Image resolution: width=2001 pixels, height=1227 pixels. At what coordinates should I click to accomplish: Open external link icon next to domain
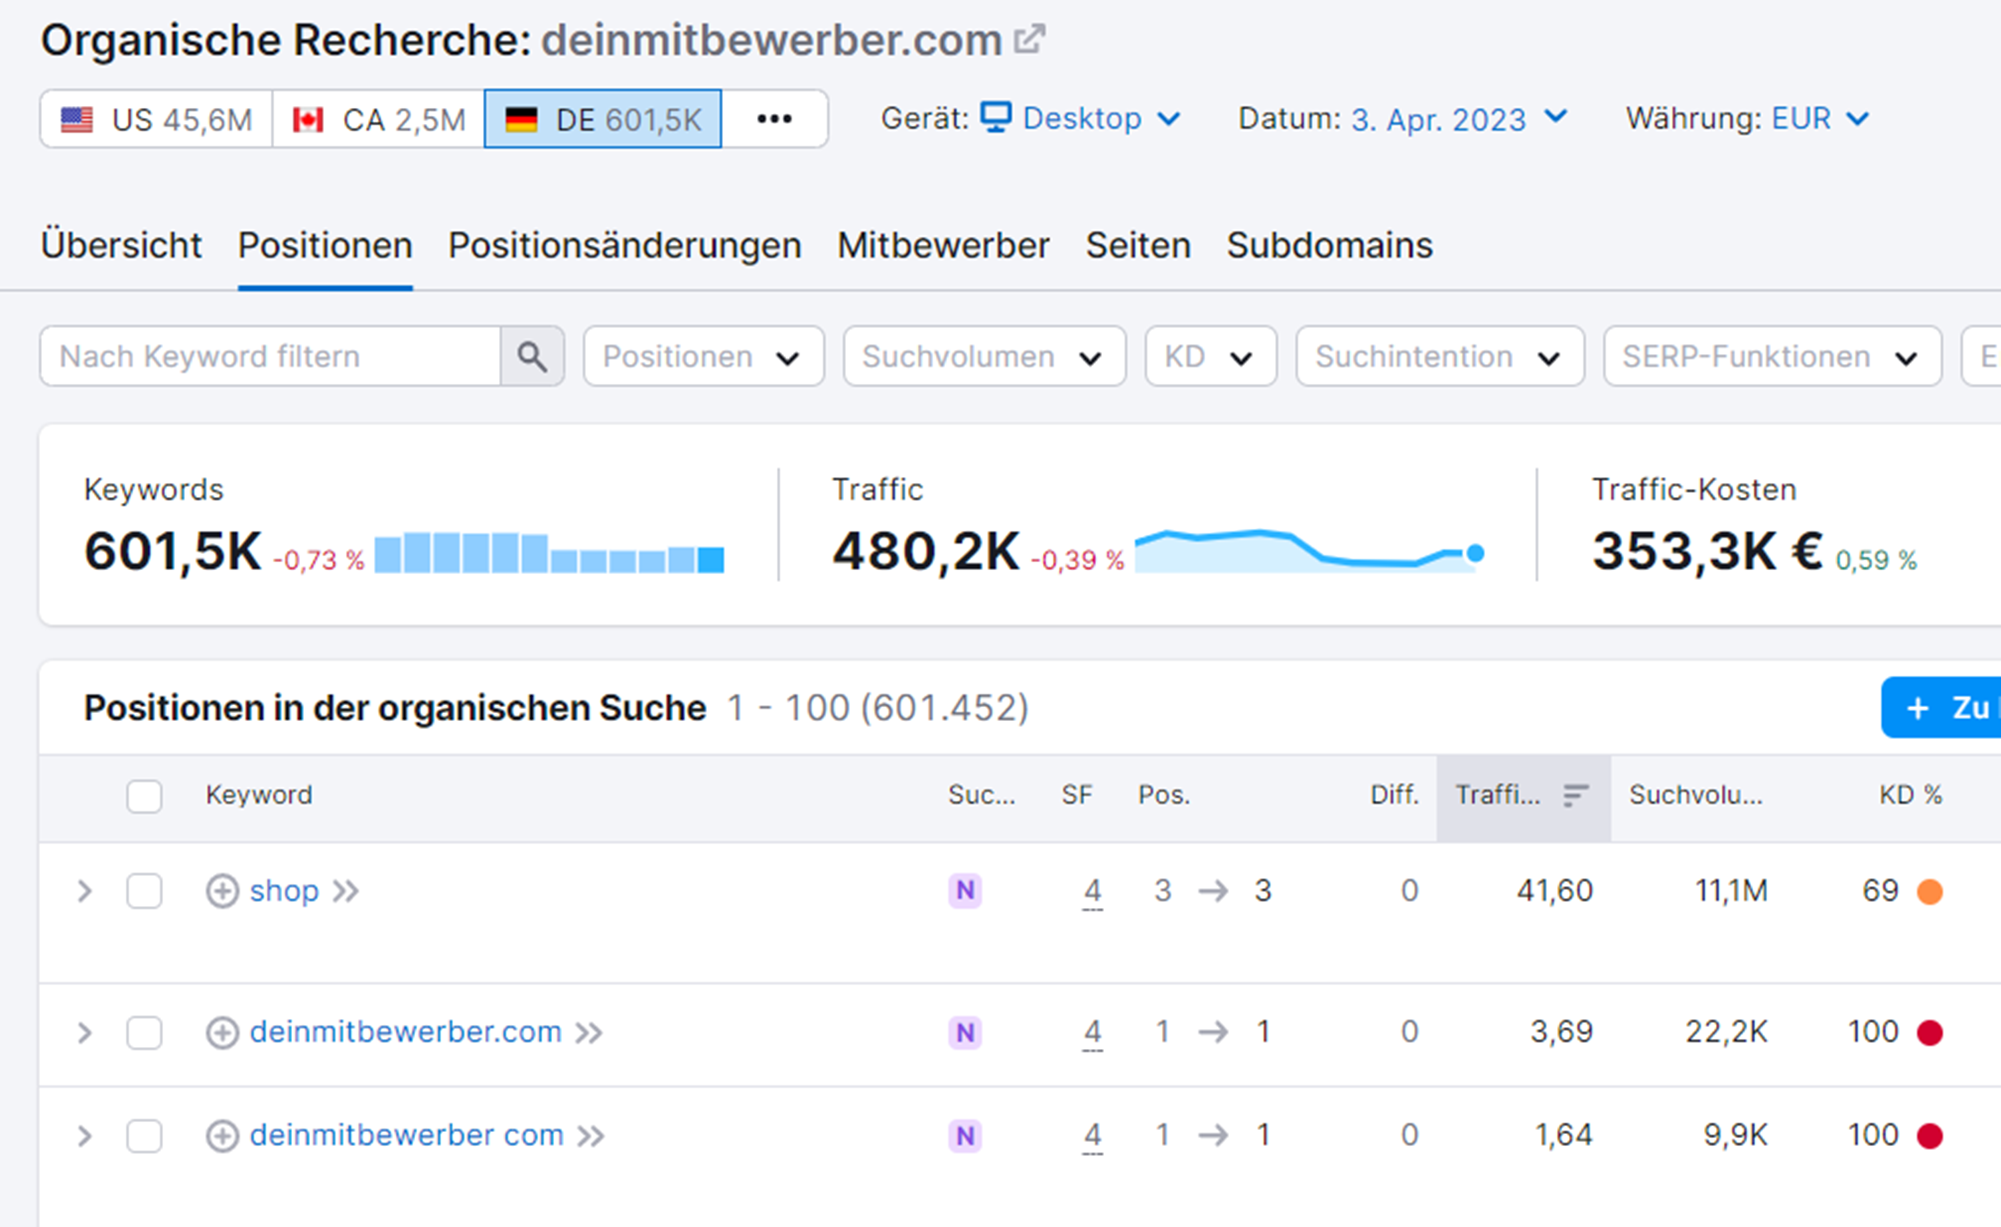1029,40
